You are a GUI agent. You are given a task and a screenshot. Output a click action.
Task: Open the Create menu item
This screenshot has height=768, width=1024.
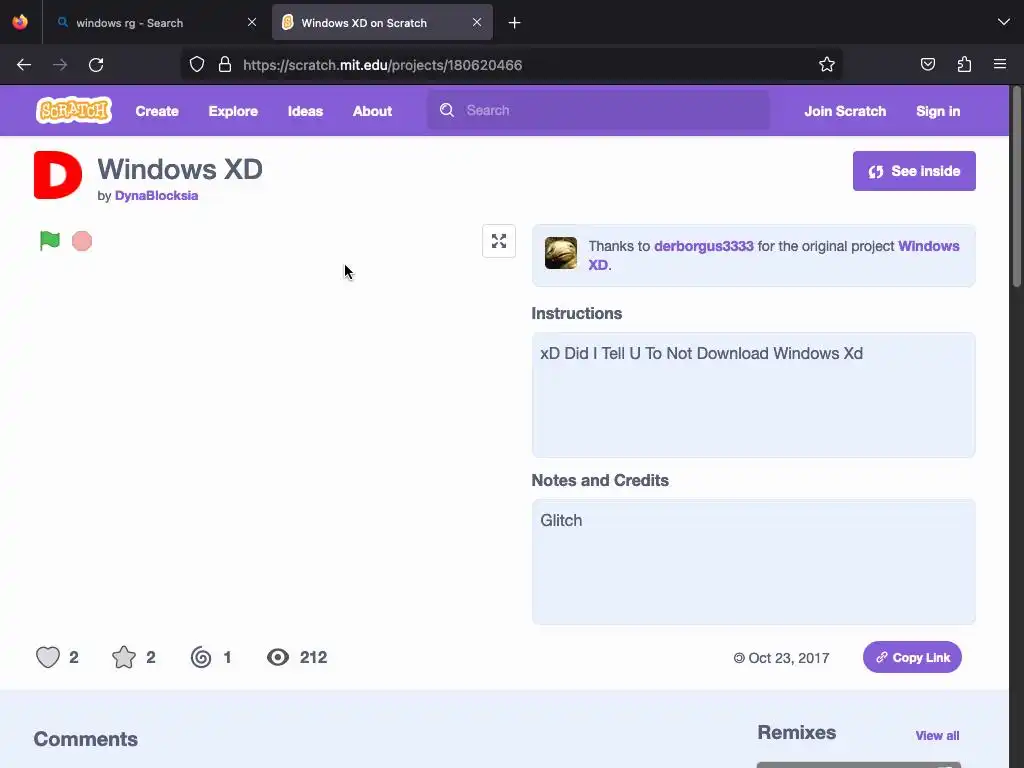point(157,111)
